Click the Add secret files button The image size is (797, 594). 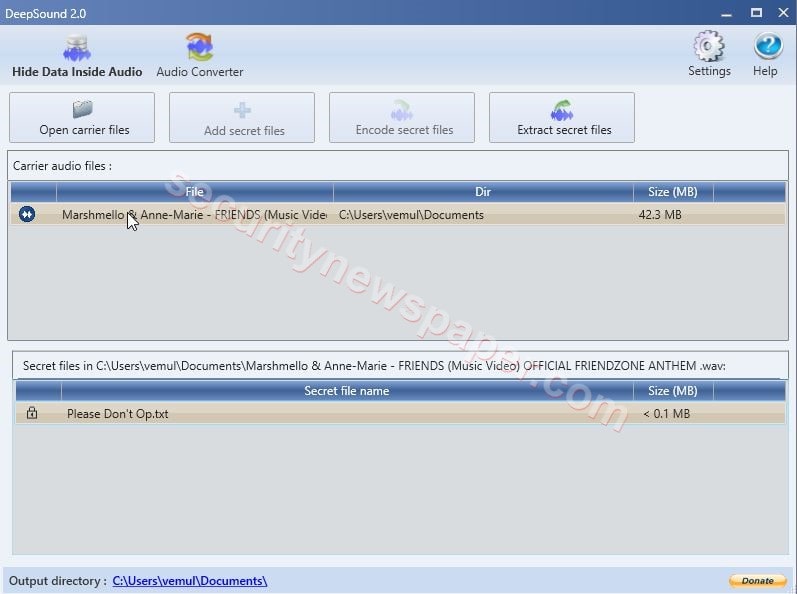242,117
